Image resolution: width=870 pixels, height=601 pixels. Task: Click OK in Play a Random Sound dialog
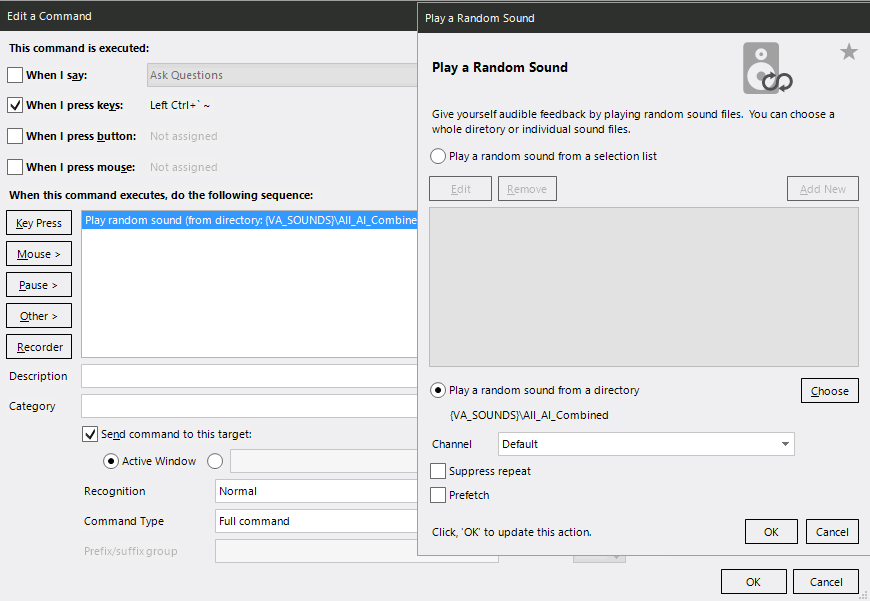pyautogui.click(x=771, y=532)
